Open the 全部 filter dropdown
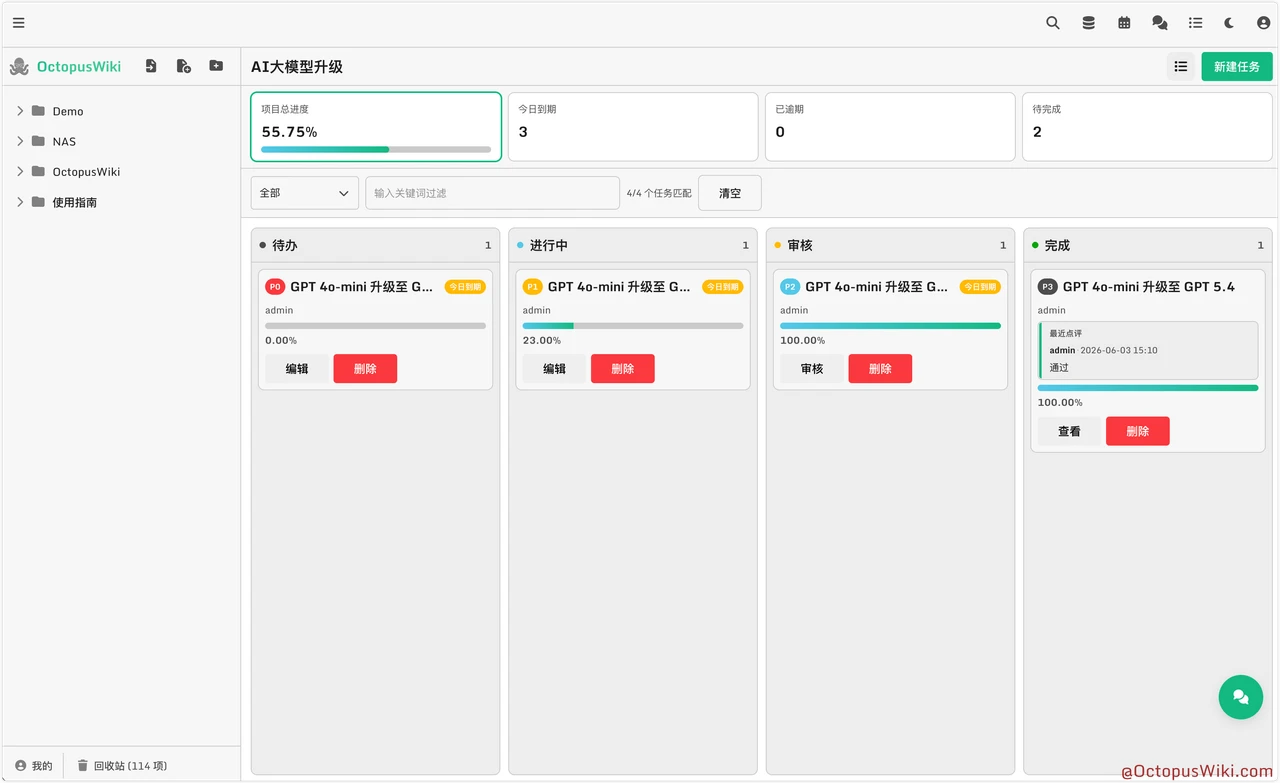The width and height of the screenshot is (1280, 783). point(305,193)
